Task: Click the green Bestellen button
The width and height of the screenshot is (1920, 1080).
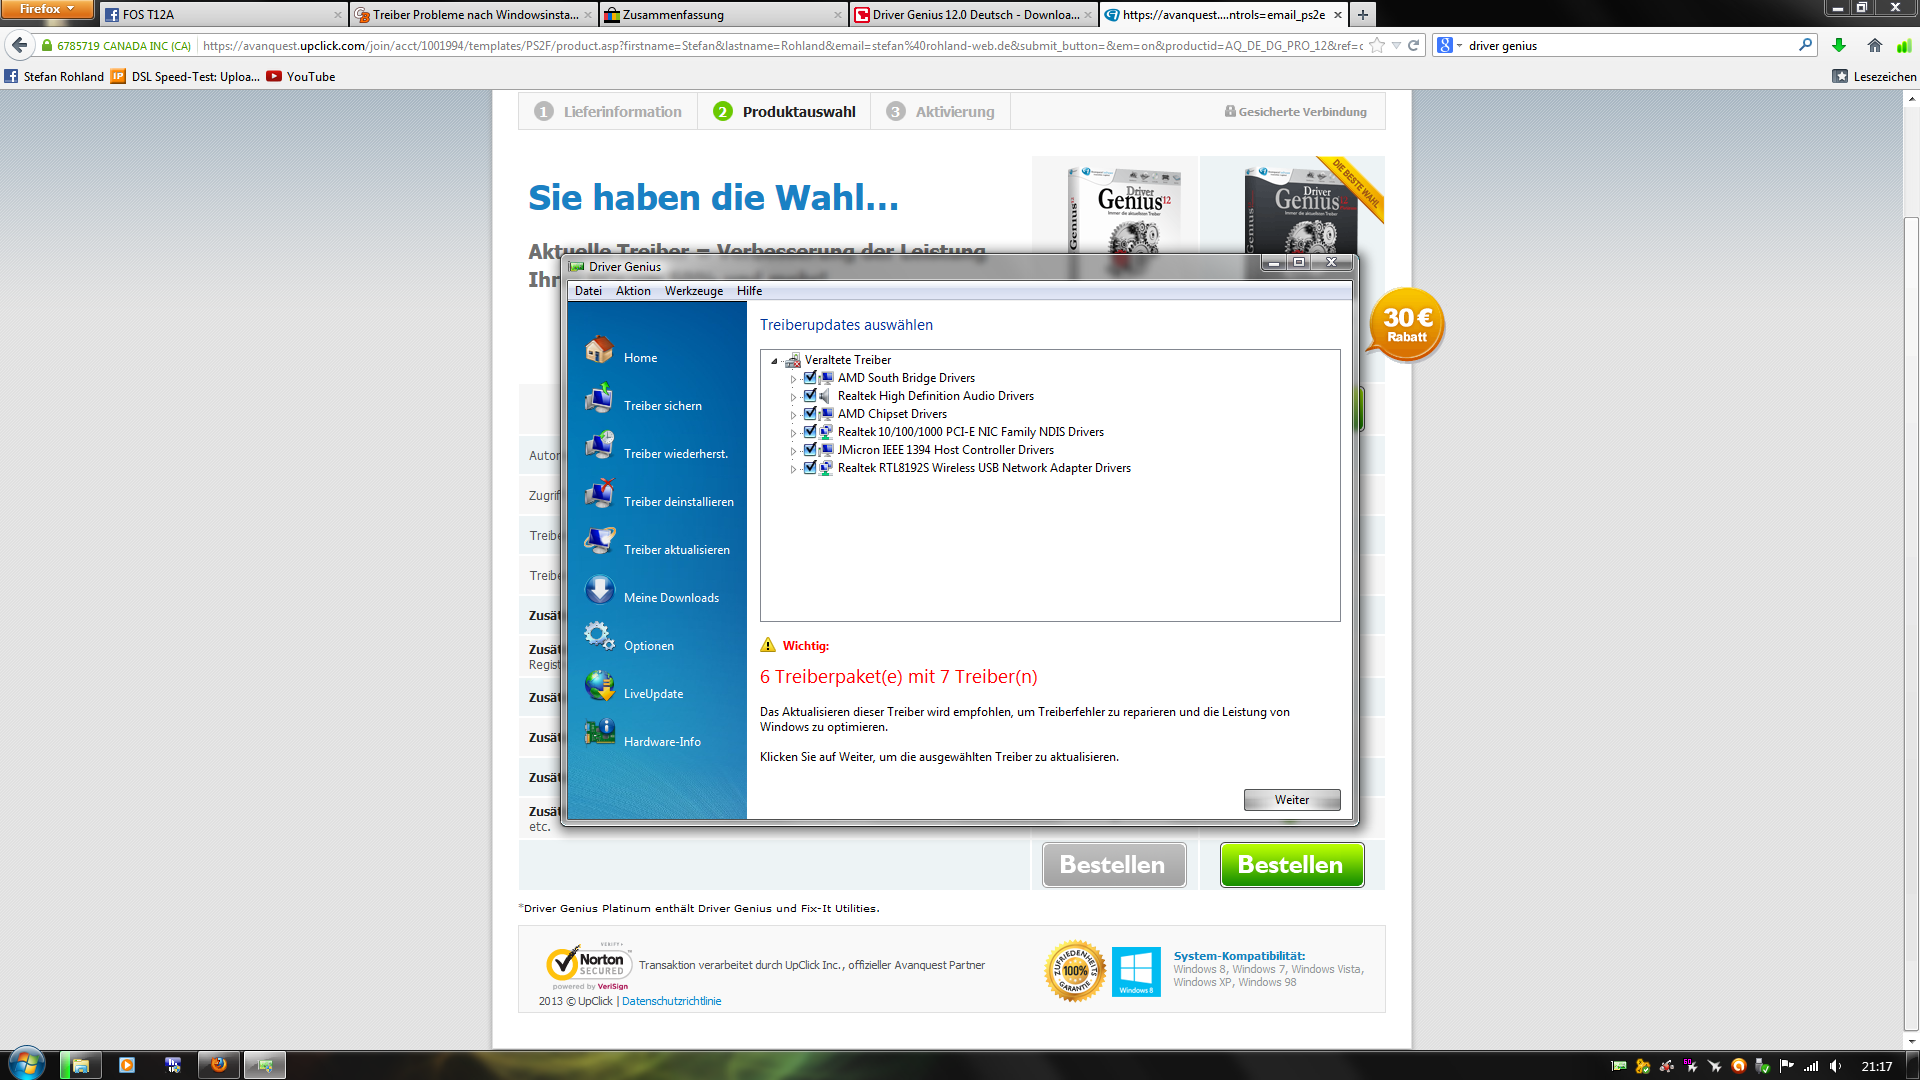Action: [1291, 865]
